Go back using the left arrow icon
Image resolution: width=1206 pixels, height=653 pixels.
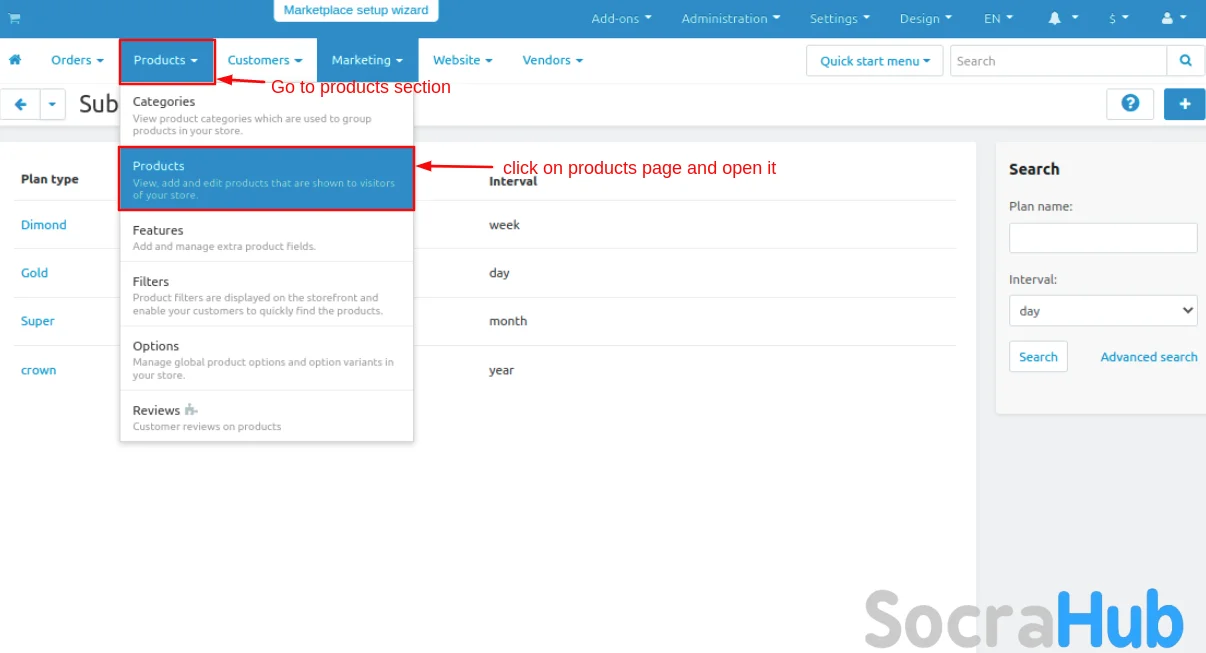tap(20, 104)
